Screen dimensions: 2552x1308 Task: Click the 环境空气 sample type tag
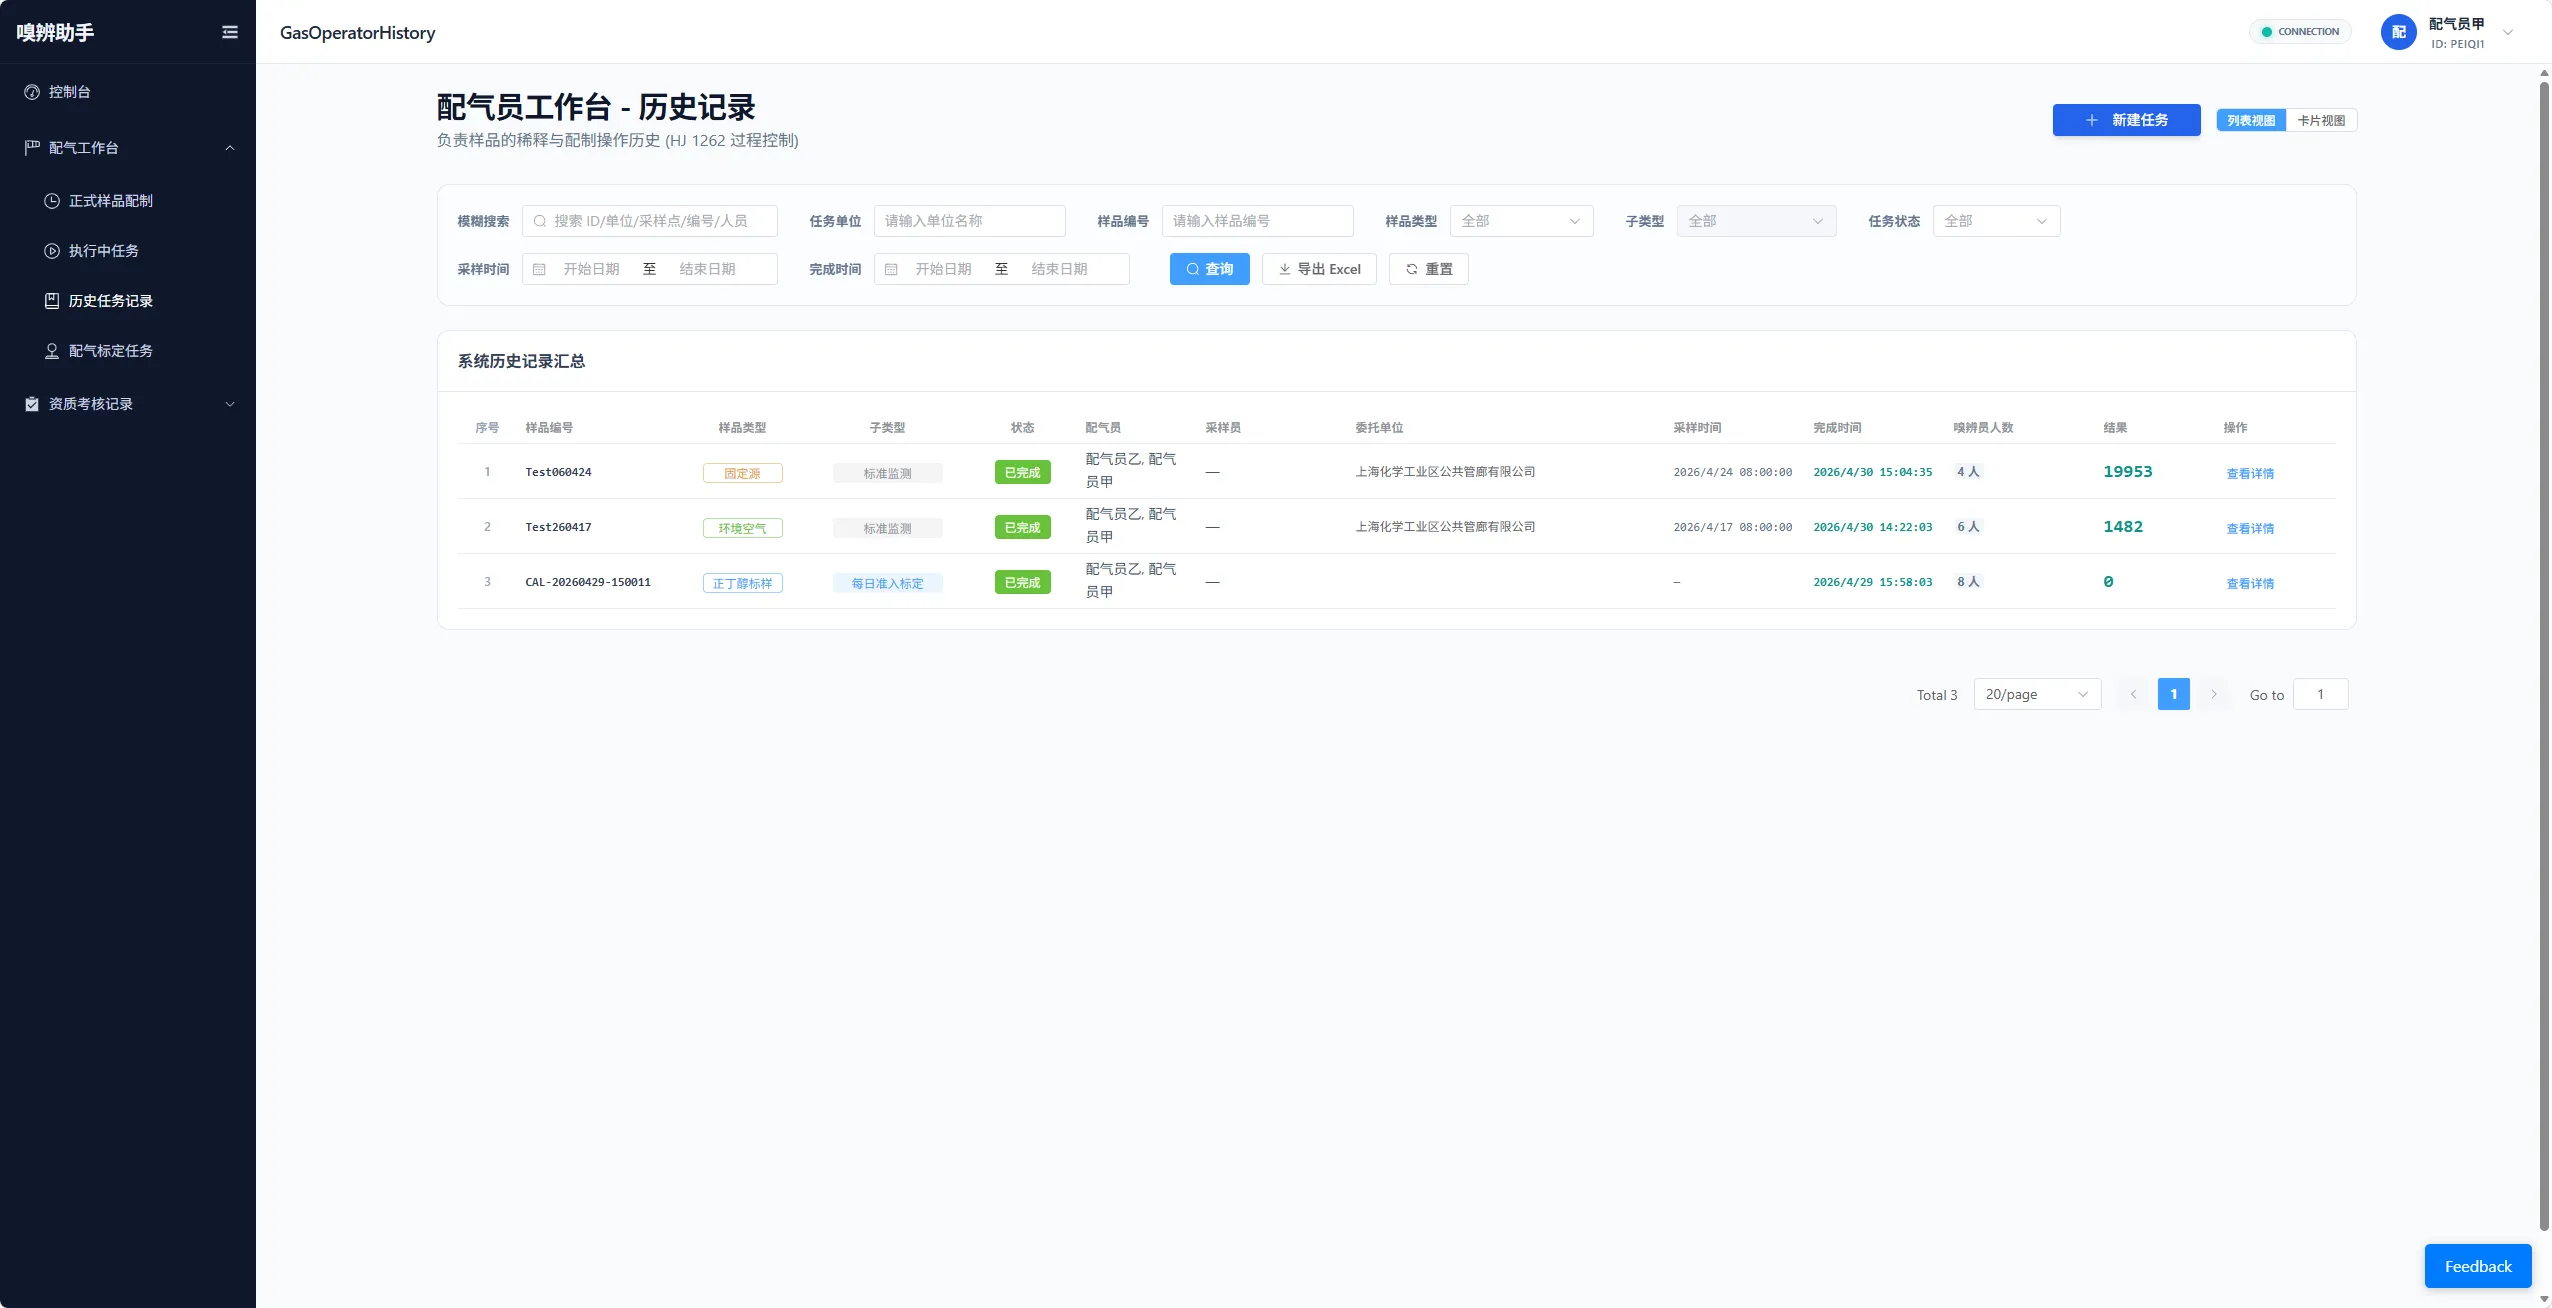742,528
